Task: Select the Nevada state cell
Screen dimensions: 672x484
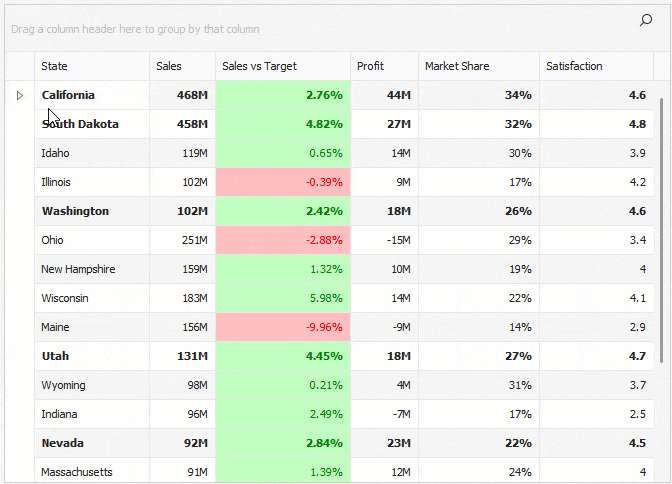Action: coord(92,443)
